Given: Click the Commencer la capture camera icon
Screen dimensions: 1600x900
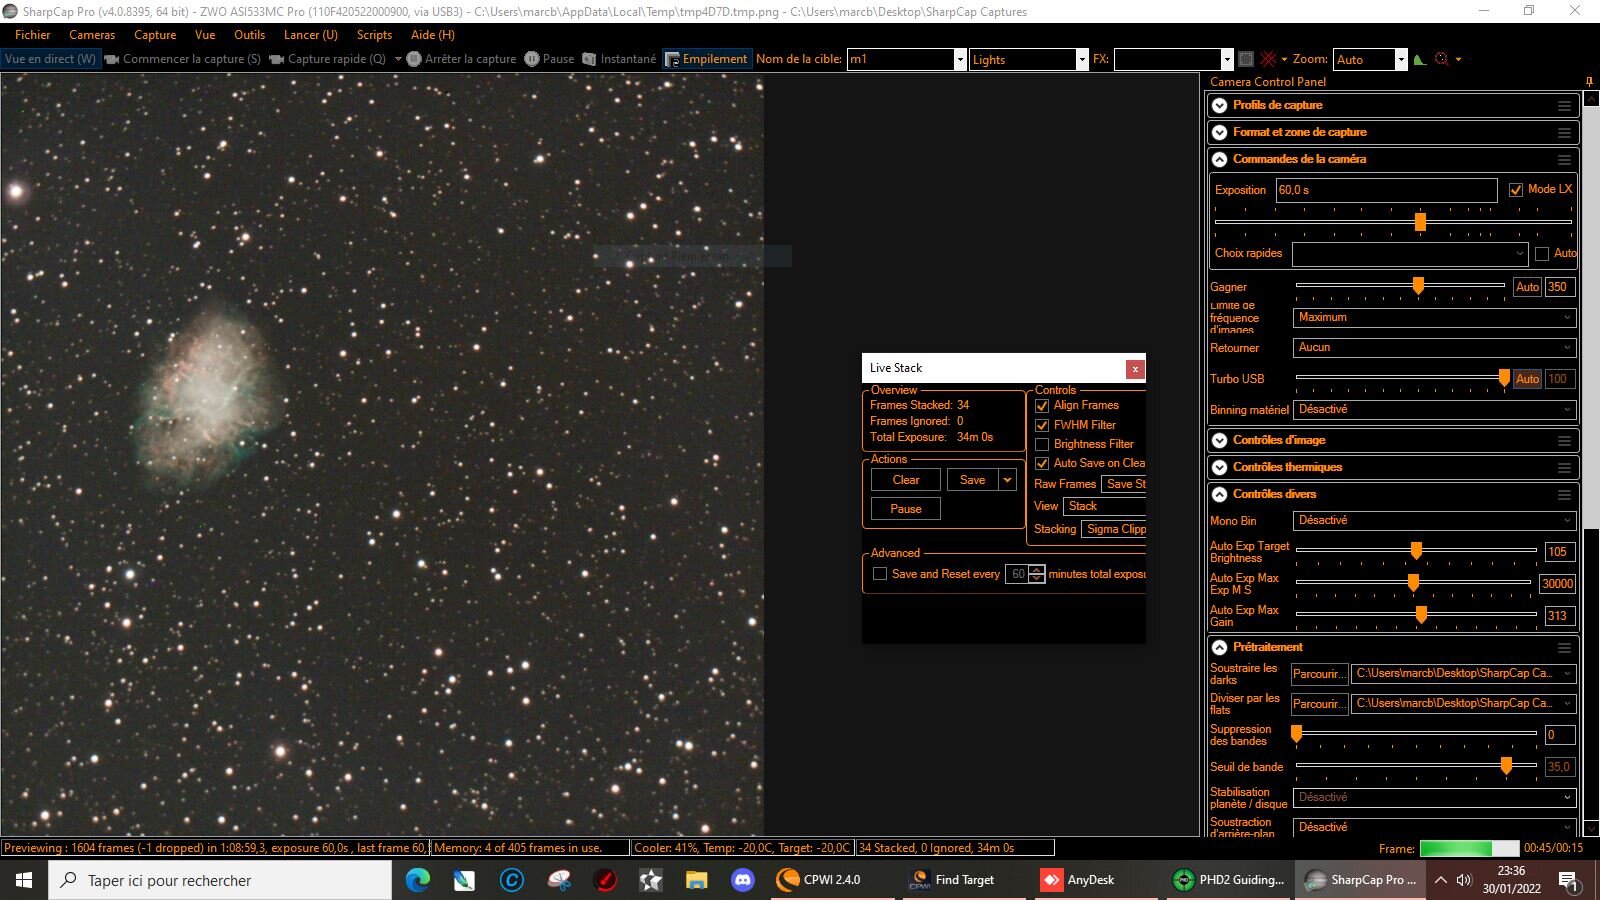Looking at the screenshot, I should (x=112, y=59).
